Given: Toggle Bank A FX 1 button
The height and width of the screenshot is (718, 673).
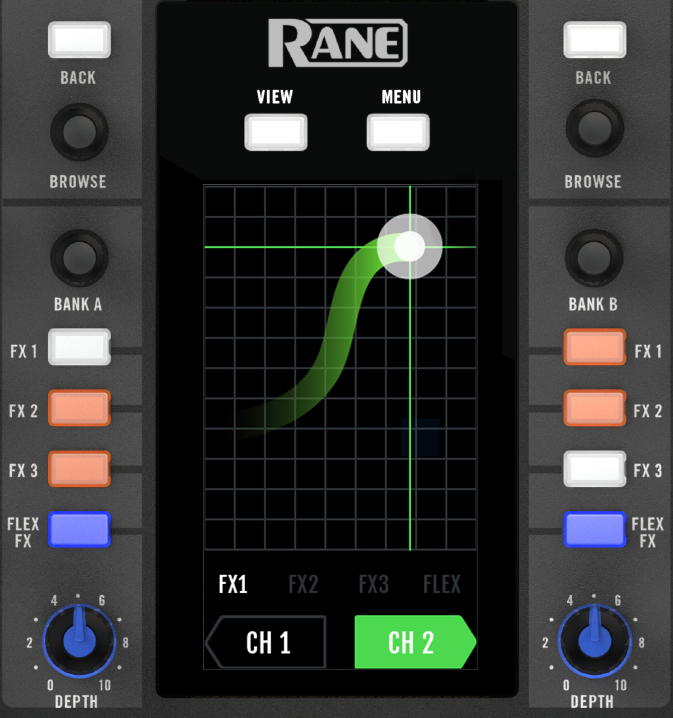Looking at the screenshot, I should pos(79,347).
